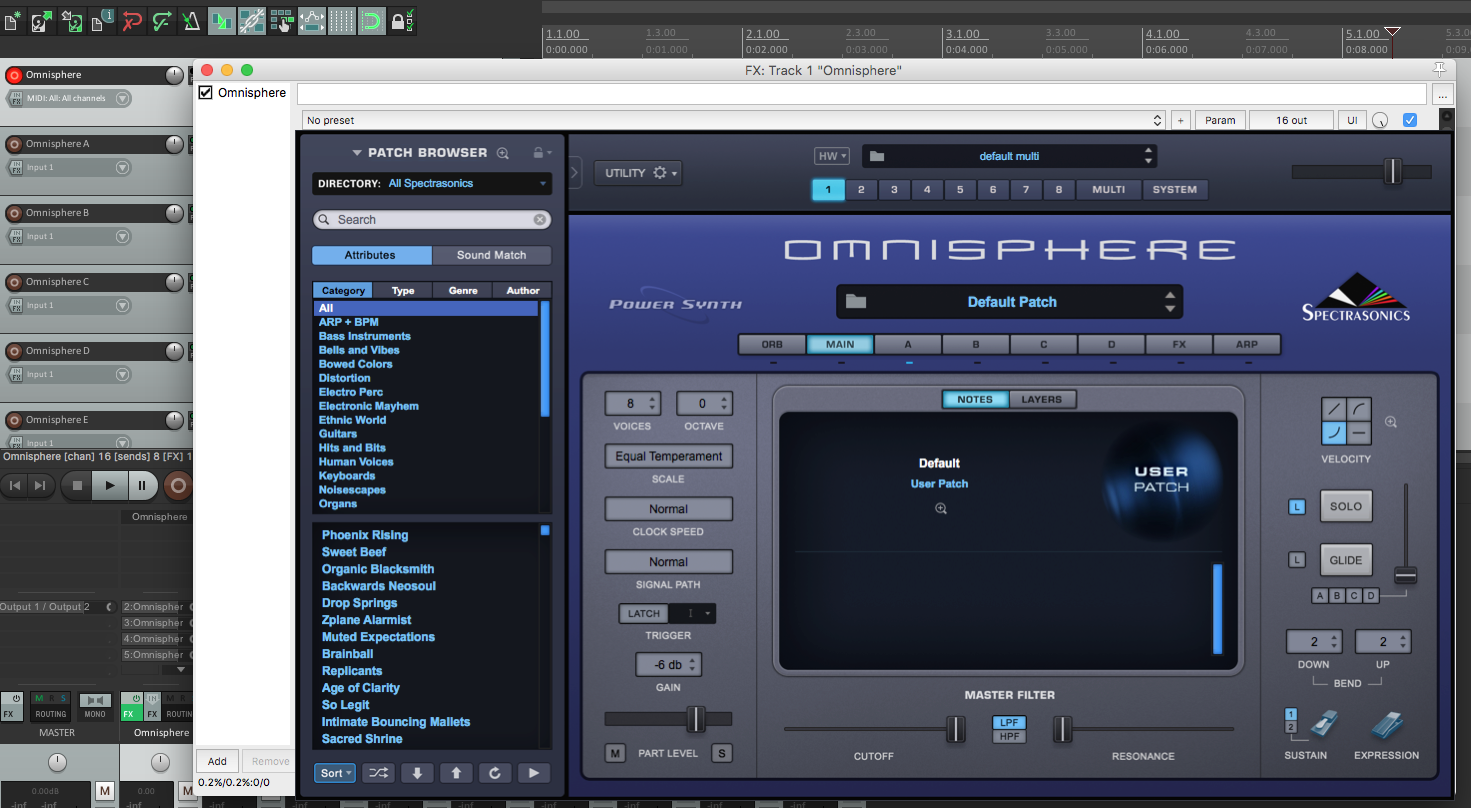The width and height of the screenshot is (1471, 808).
Task: Open the Signal Path Normal menu
Action: (x=669, y=562)
